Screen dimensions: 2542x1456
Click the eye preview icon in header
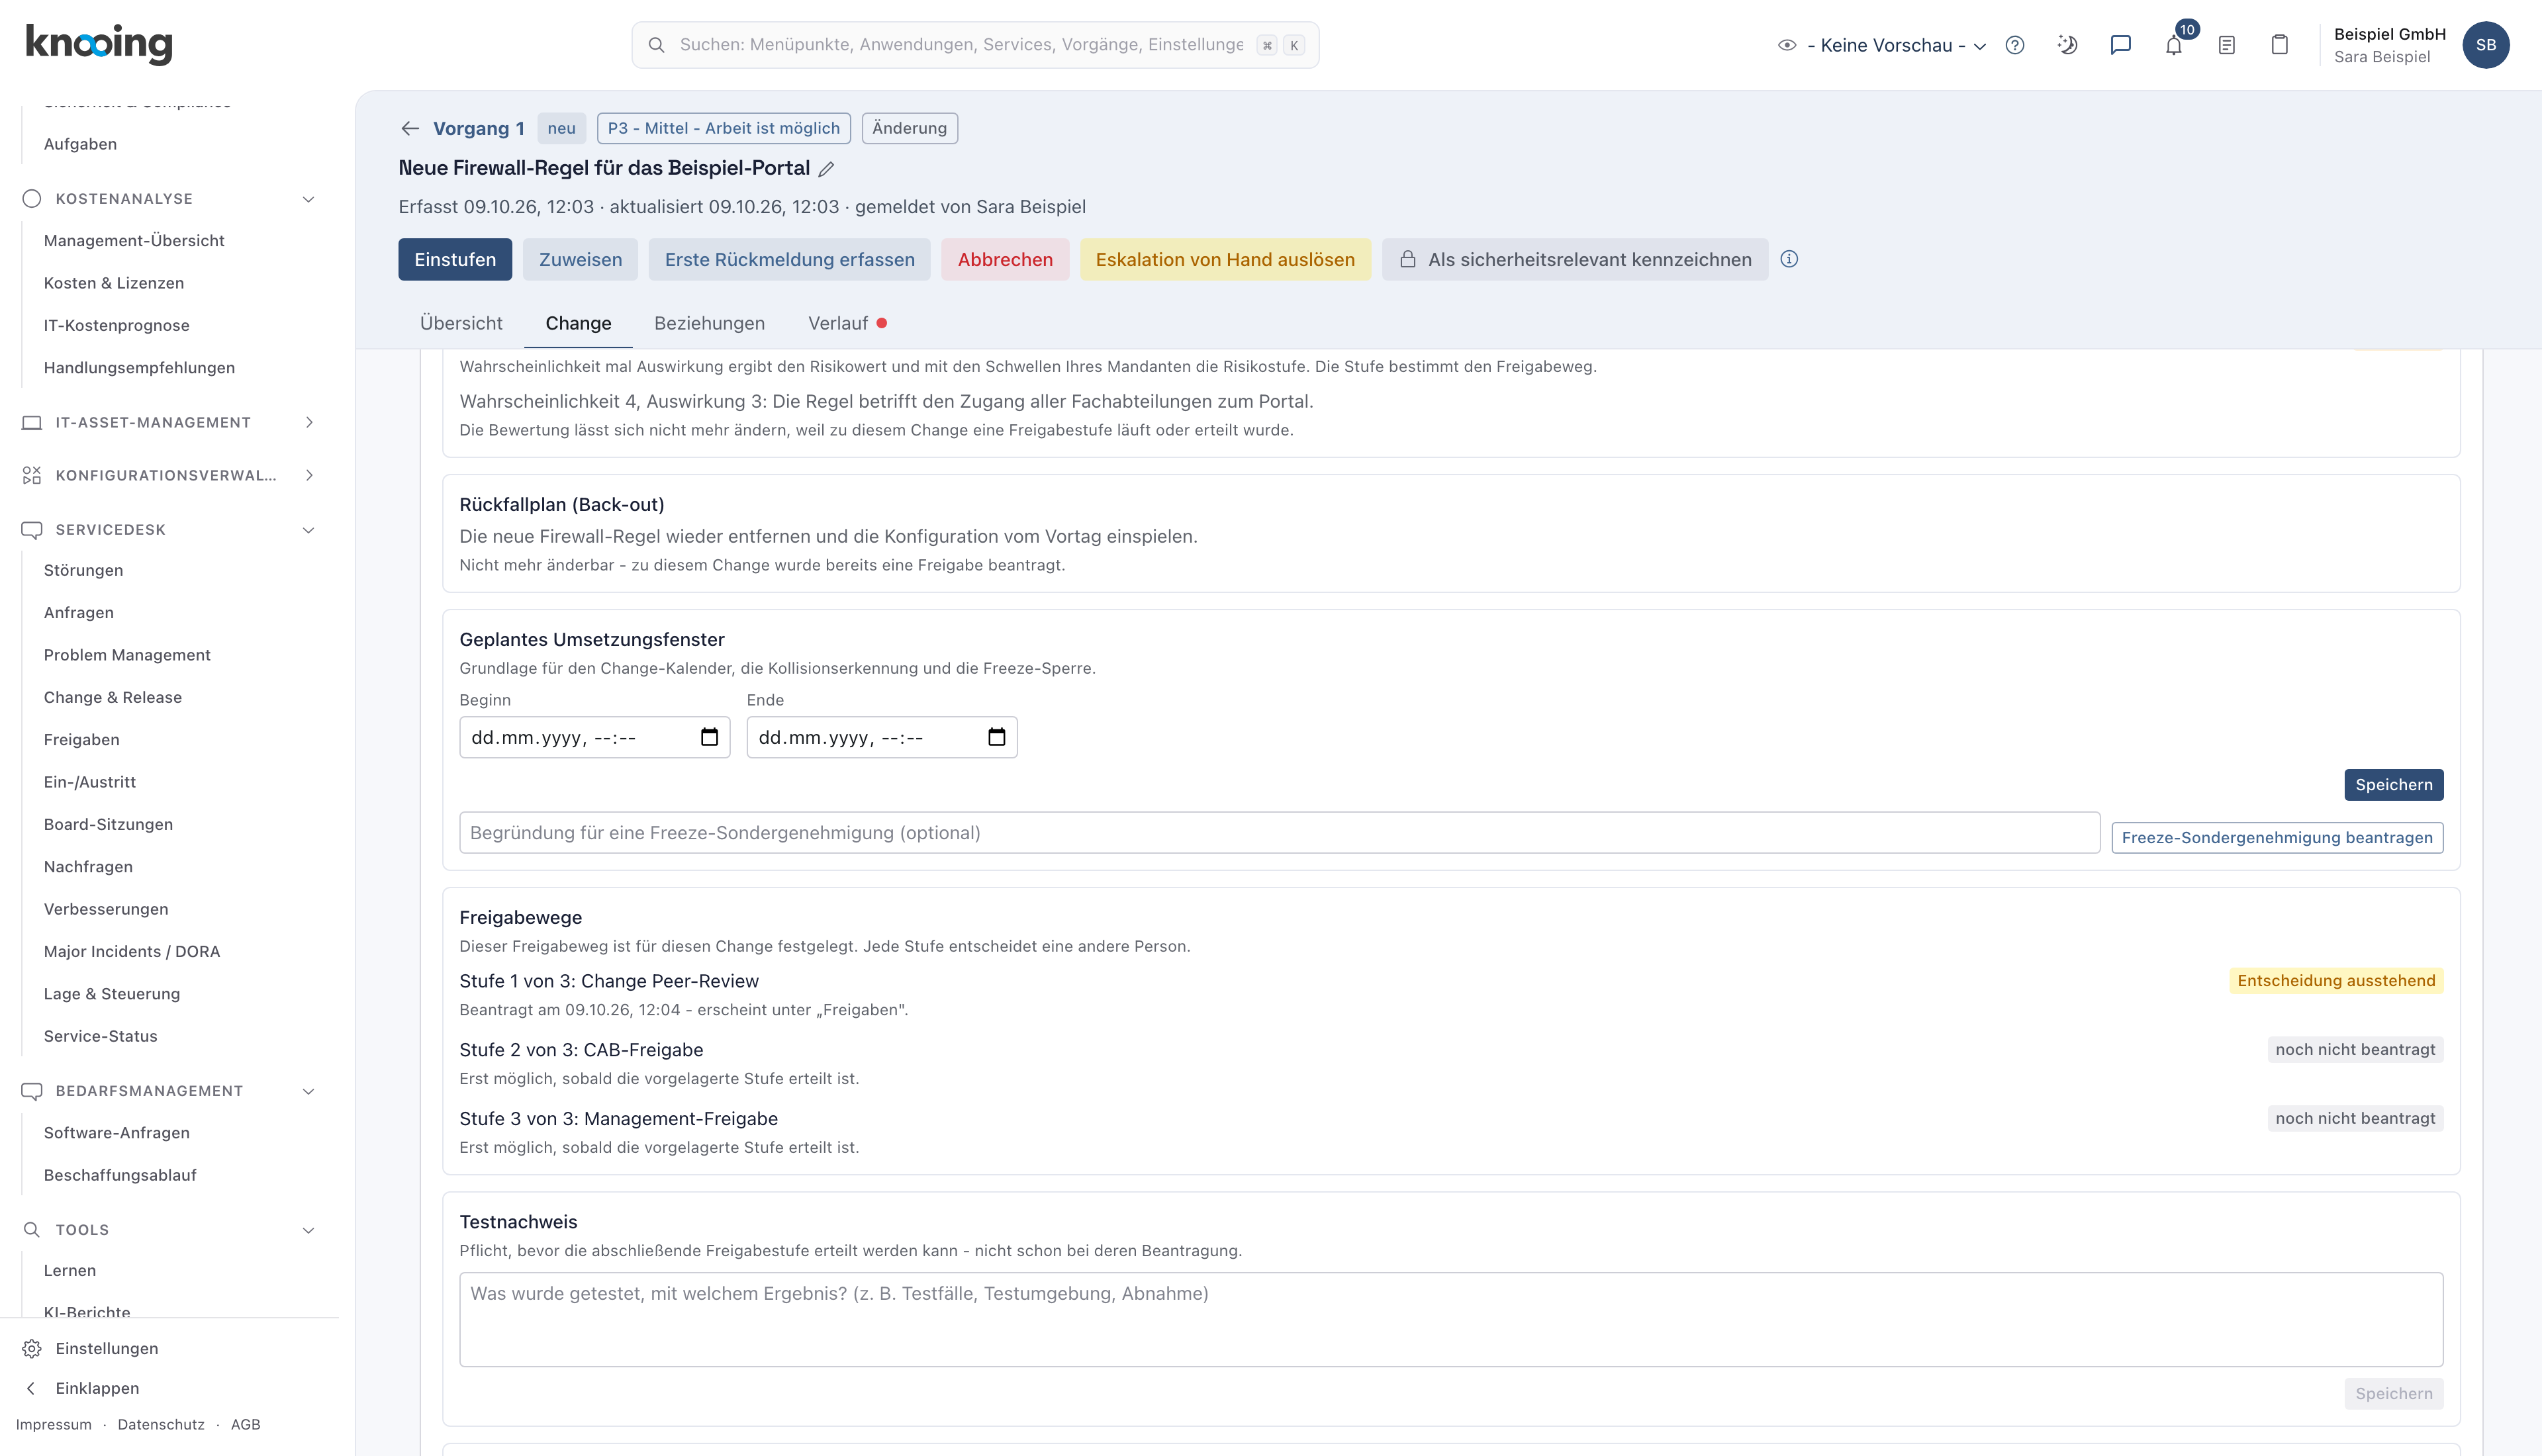(1787, 45)
